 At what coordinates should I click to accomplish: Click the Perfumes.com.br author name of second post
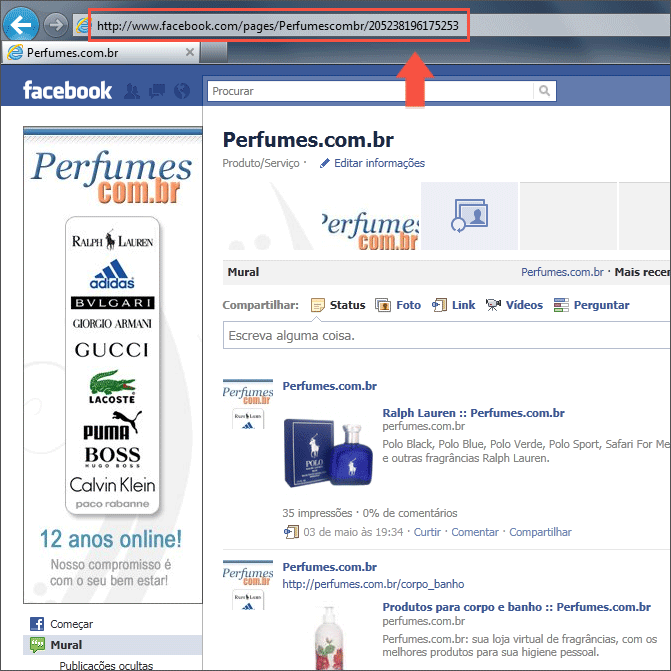[x=330, y=567]
